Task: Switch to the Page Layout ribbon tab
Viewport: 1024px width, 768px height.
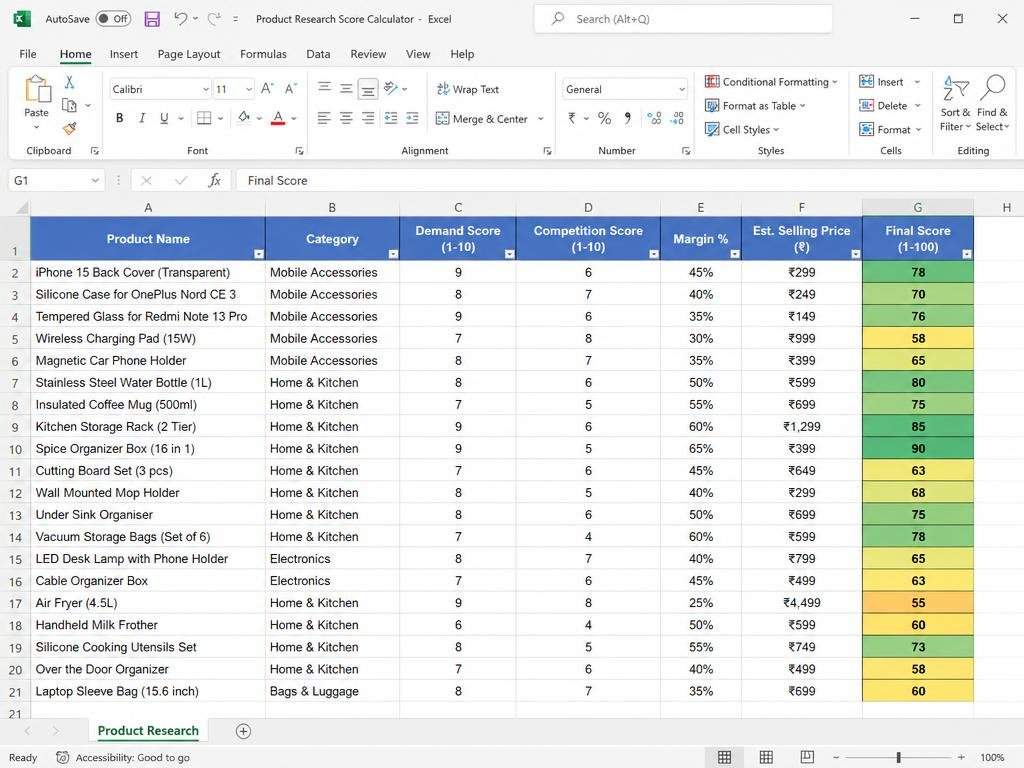Action: 189,54
